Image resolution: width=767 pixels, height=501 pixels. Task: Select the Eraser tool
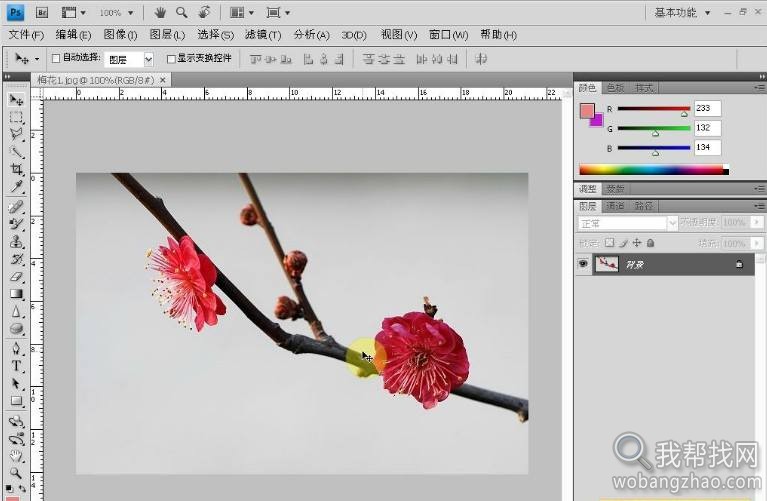tap(16, 277)
